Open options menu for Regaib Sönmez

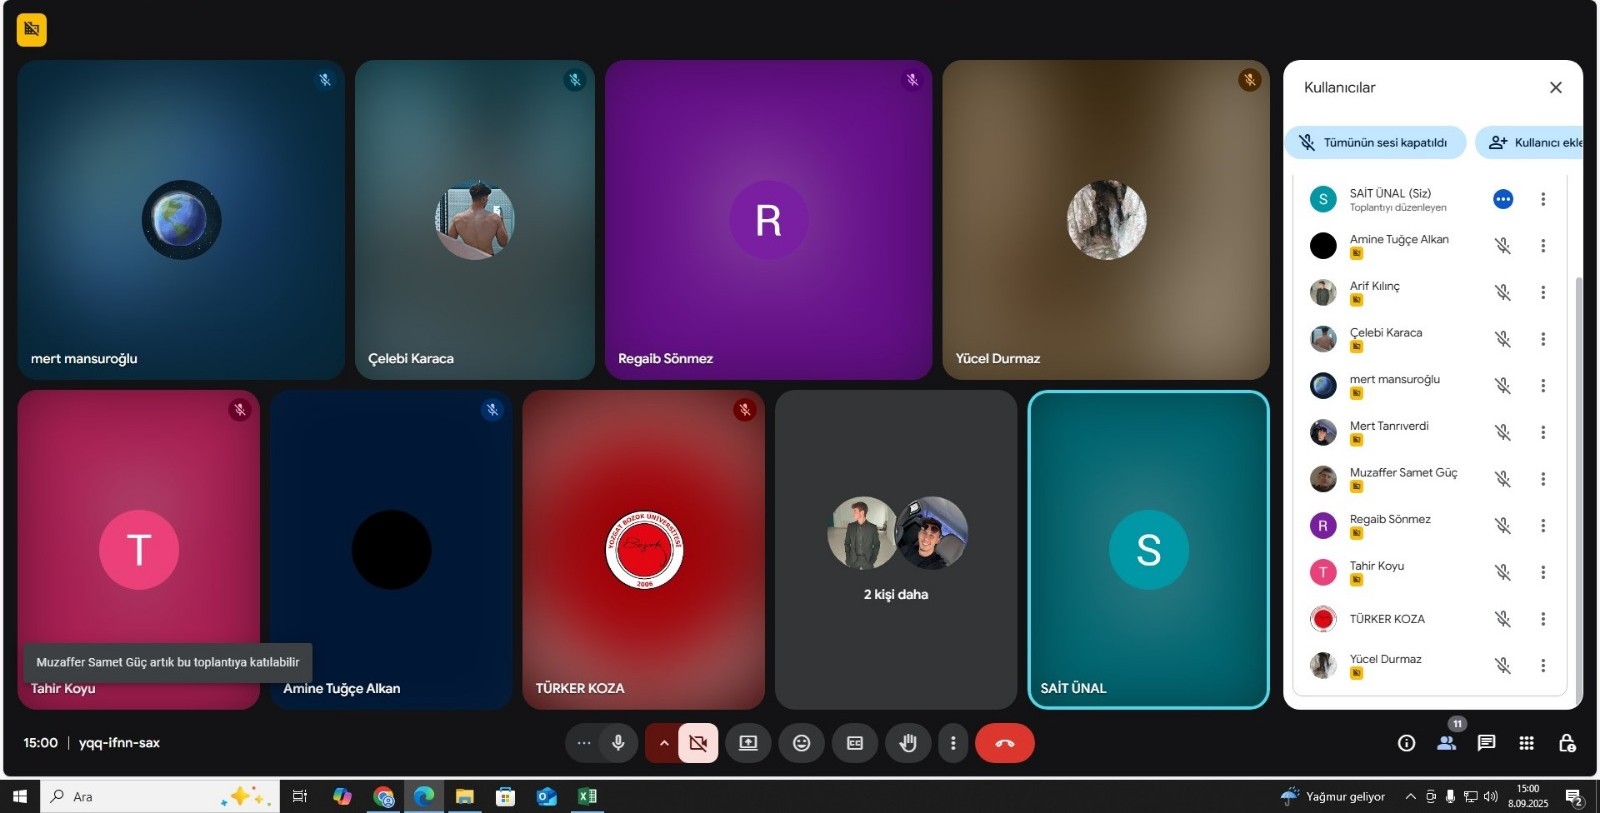(x=1543, y=526)
